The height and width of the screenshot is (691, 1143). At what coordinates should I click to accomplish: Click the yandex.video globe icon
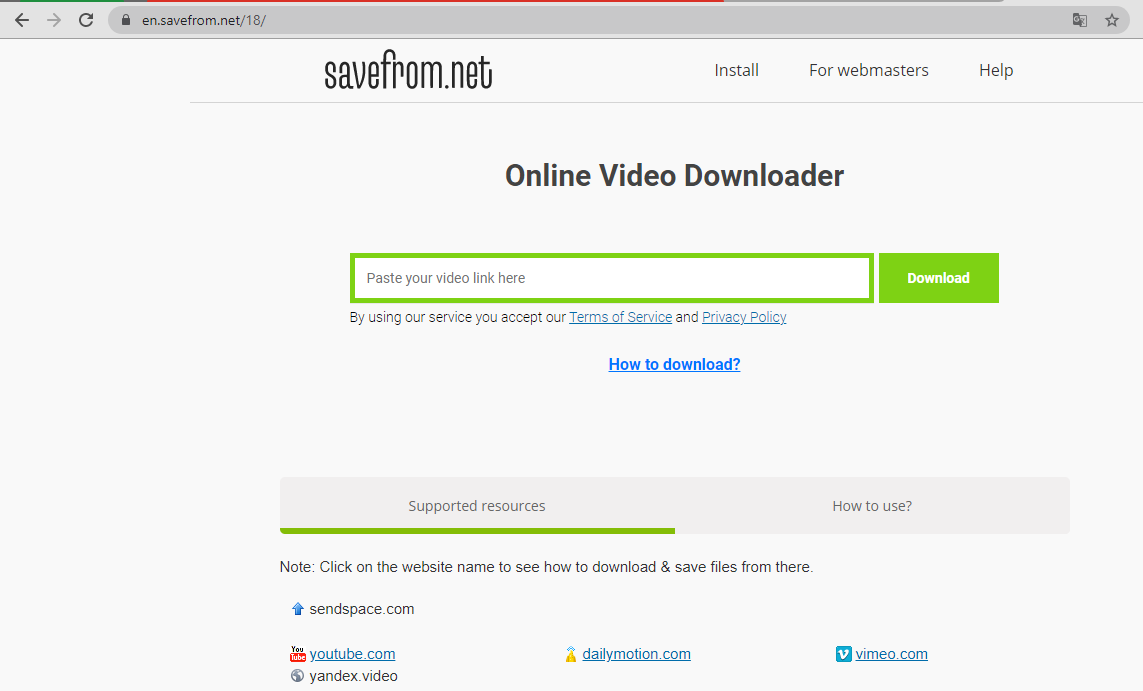point(297,676)
